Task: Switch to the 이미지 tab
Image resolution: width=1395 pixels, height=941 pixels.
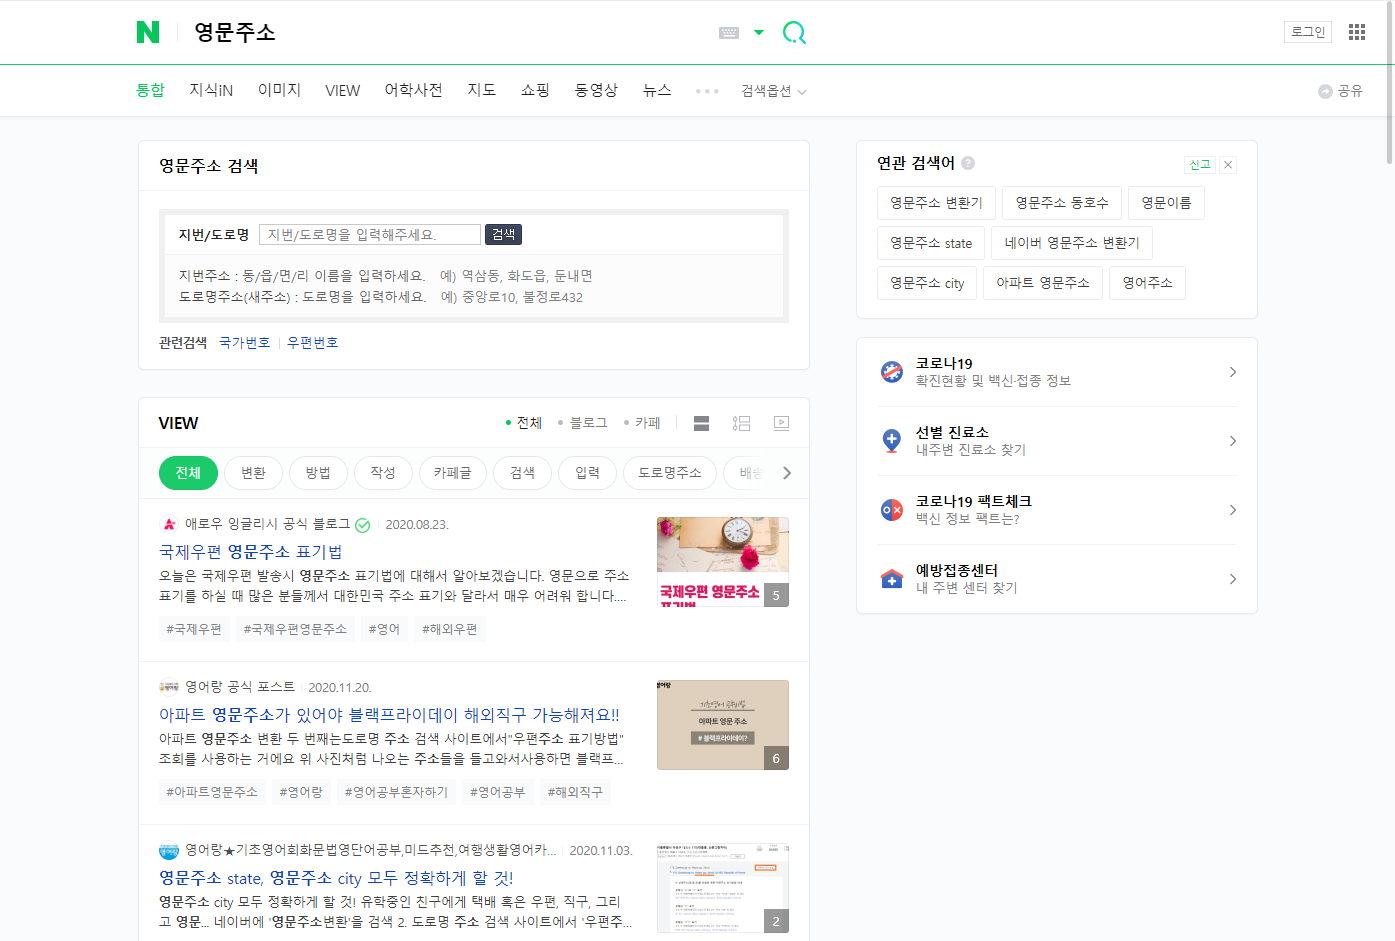Action: [x=279, y=90]
